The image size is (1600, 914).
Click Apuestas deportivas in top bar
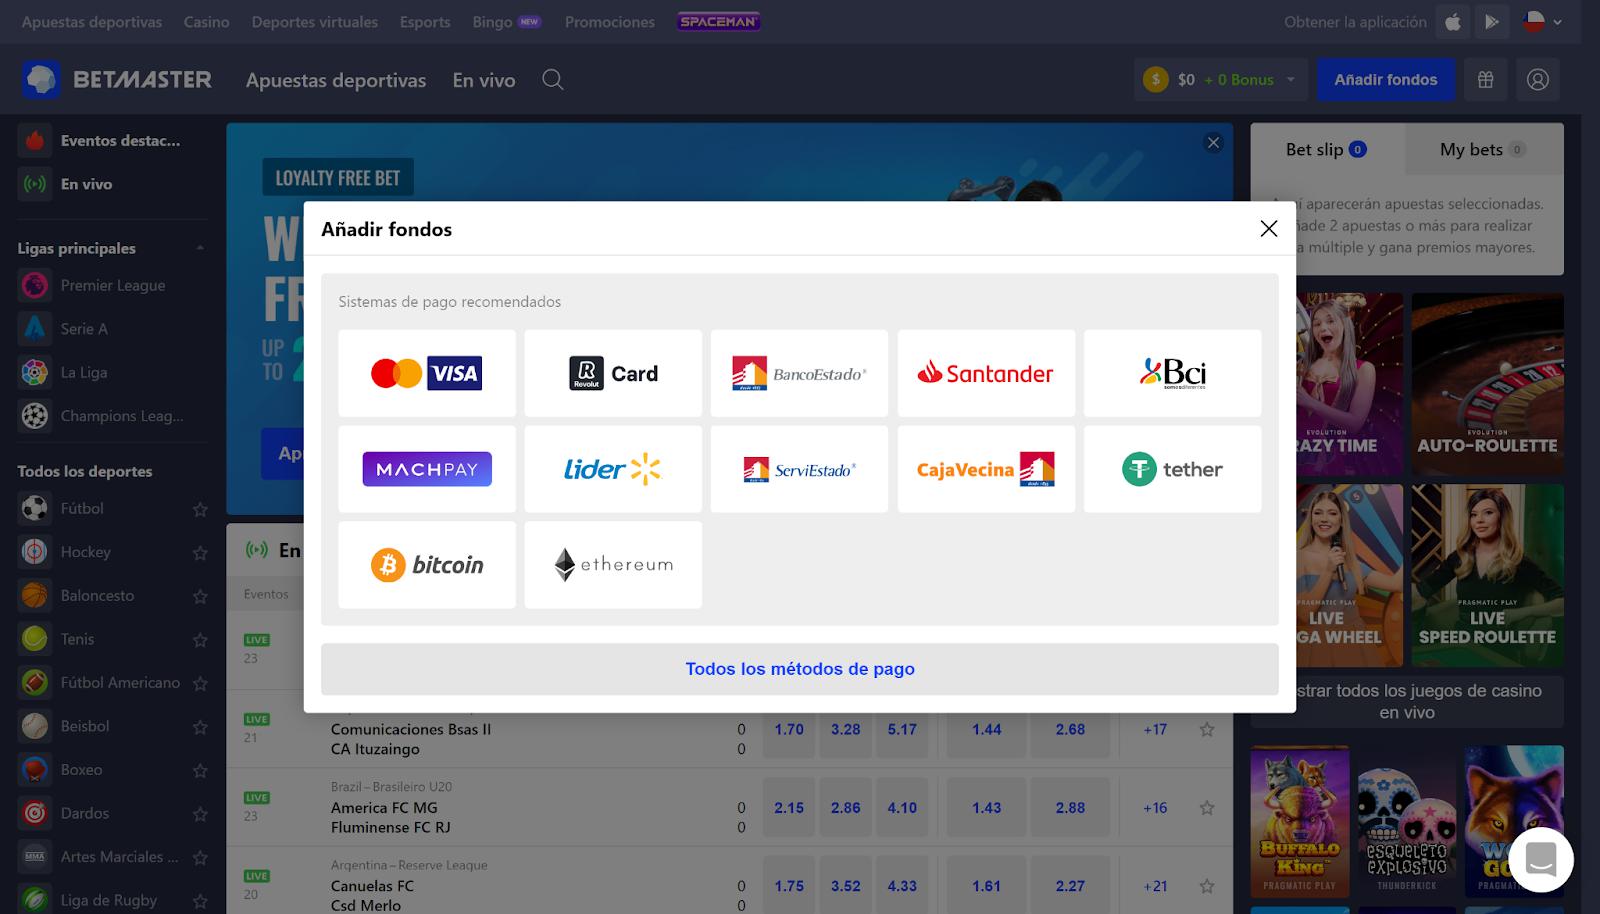[92, 22]
